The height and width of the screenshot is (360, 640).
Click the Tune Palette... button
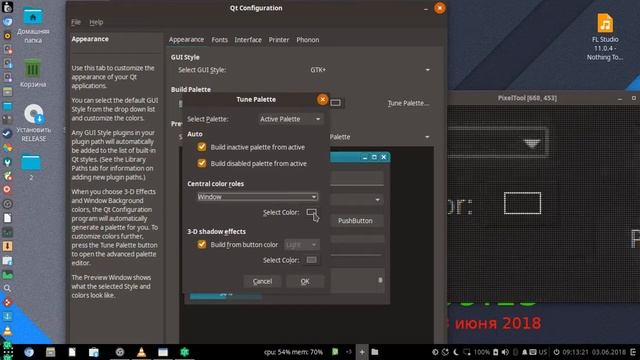408,103
